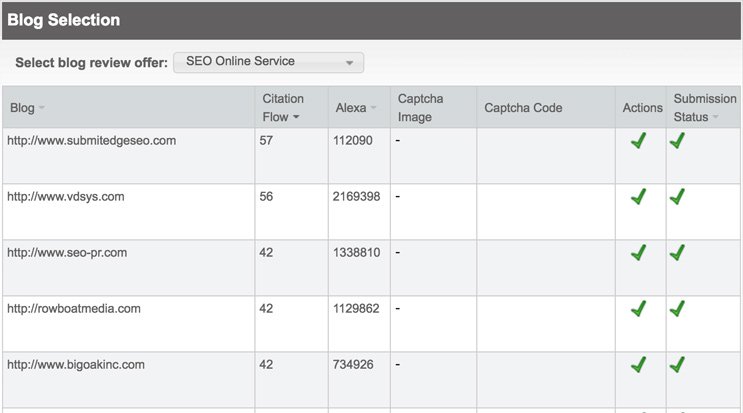Click Submission Status checkmark for rowboatmedia.com

pyautogui.click(x=677, y=309)
